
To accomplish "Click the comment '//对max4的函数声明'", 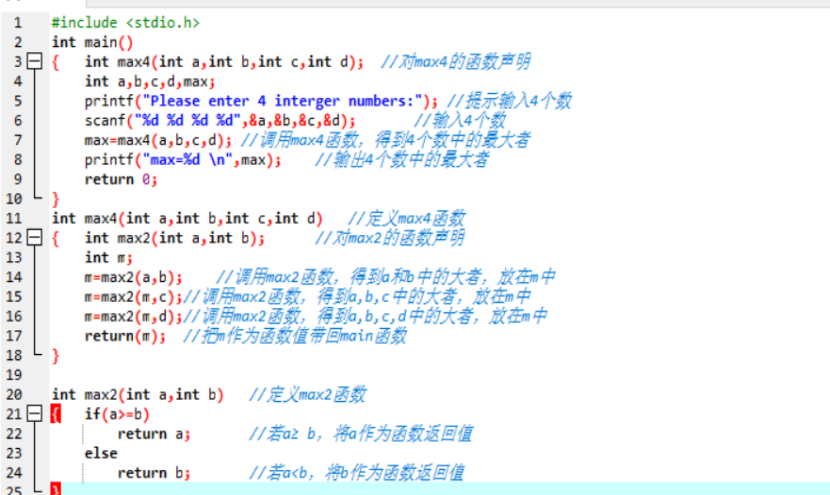I will coord(455,62).
